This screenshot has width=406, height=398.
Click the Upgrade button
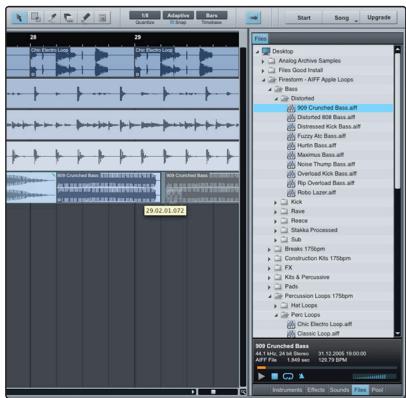click(379, 17)
